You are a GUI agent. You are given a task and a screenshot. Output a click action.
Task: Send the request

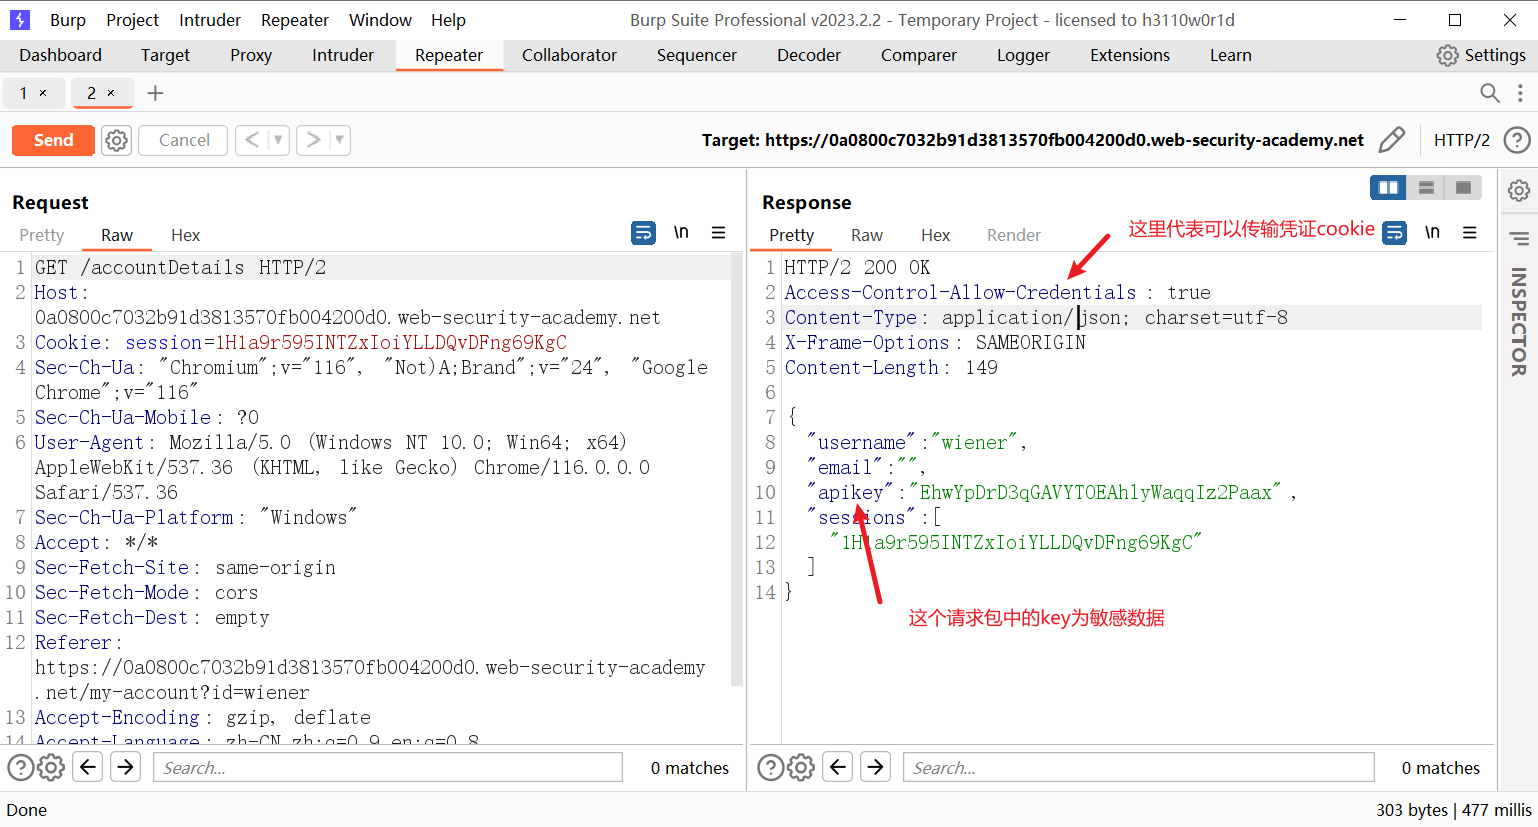[53, 140]
